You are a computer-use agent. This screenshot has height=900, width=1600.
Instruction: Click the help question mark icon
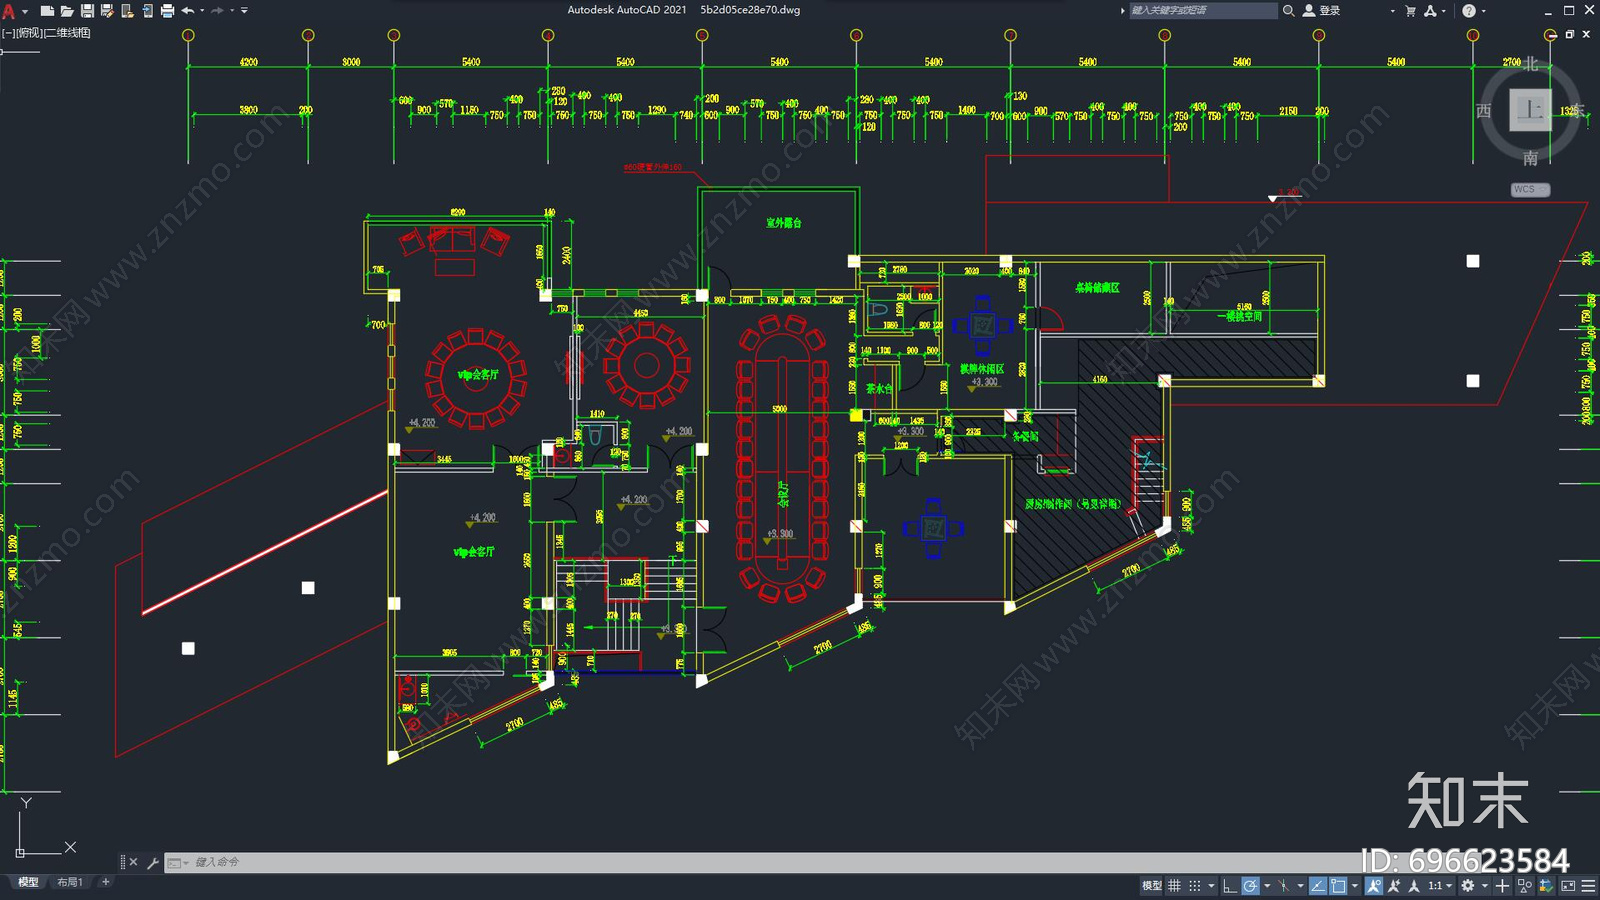[1468, 11]
